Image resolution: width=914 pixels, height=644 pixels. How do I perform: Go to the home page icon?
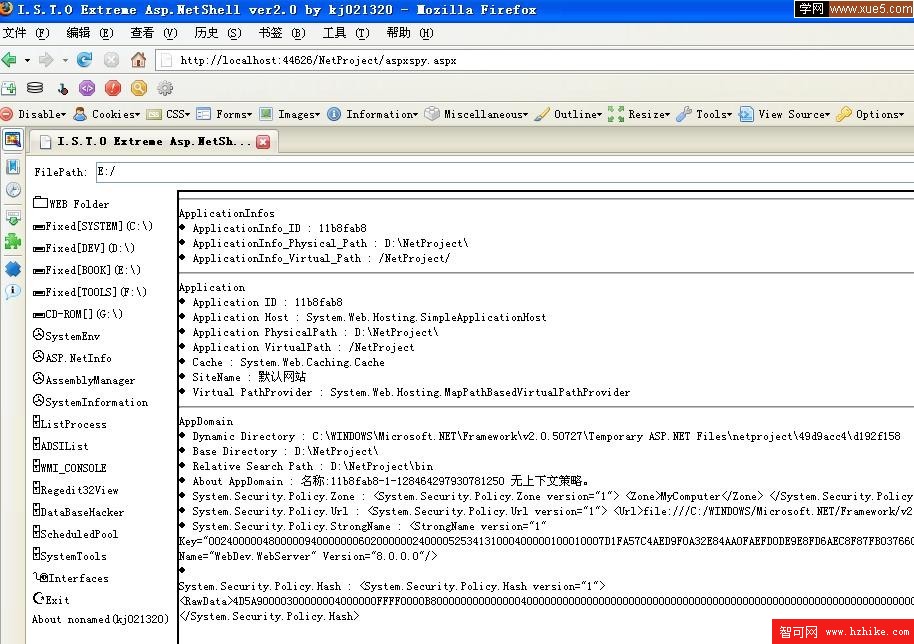point(138,59)
